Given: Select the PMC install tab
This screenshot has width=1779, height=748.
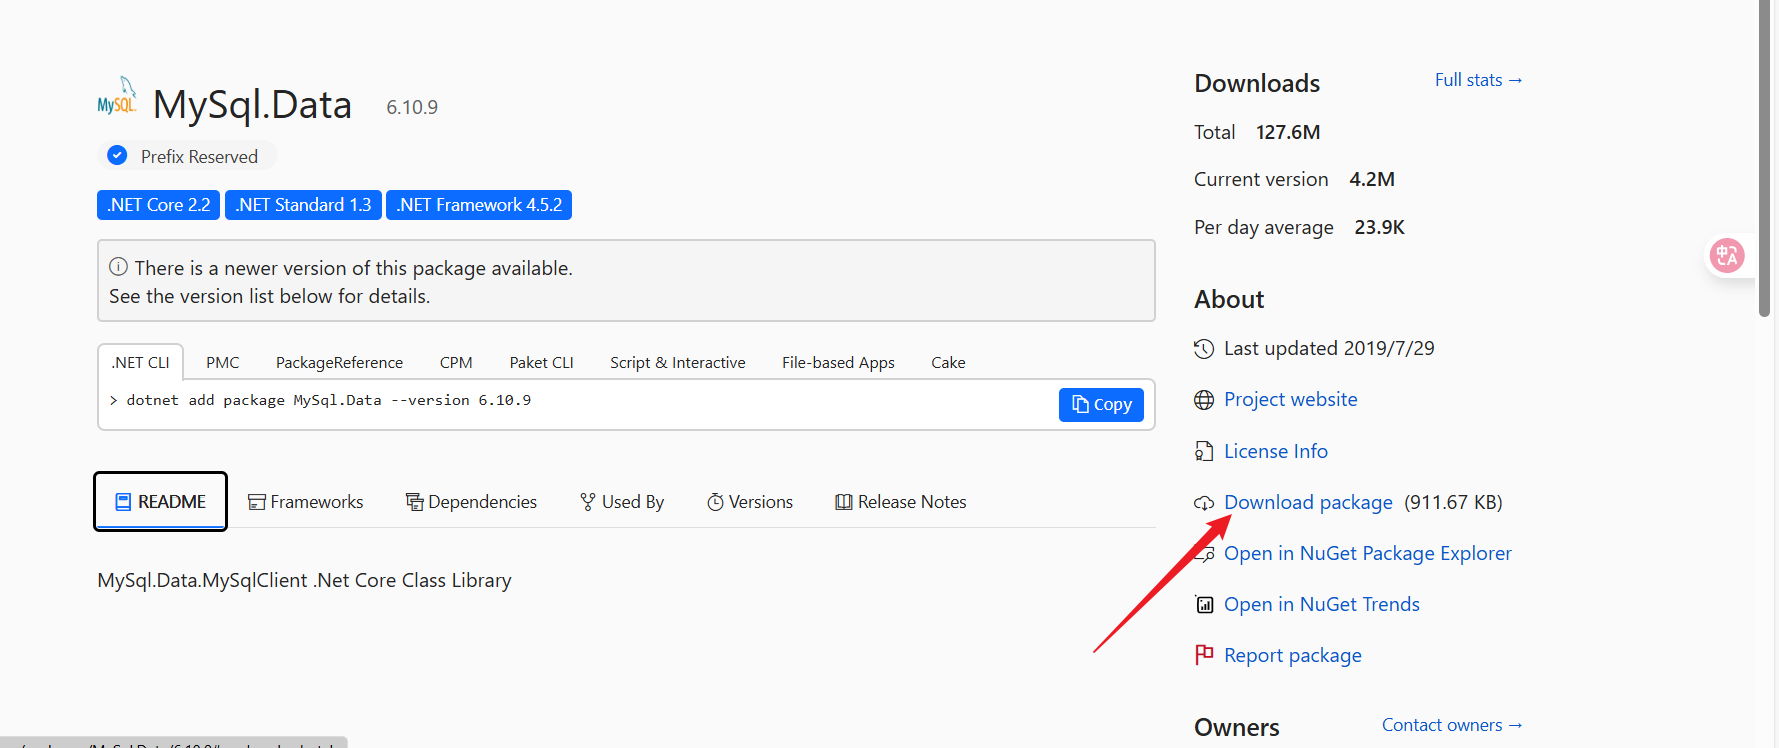Looking at the screenshot, I should (x=223, y=362).
